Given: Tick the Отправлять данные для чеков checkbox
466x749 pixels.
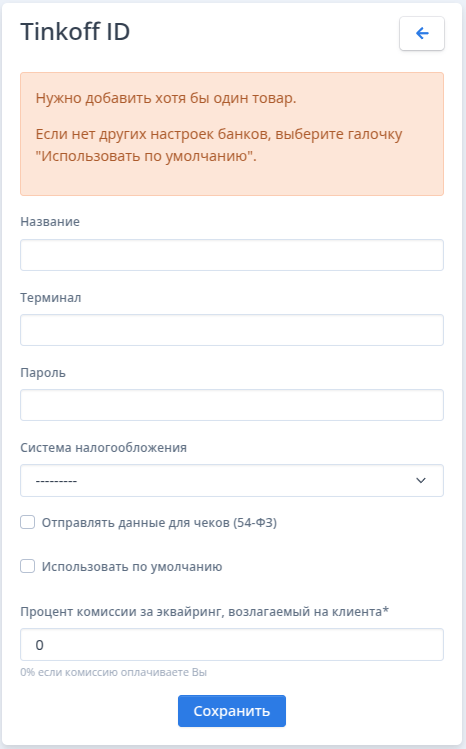Looking at the screenshot, I should pyautogui.click(x=28, y=522).
